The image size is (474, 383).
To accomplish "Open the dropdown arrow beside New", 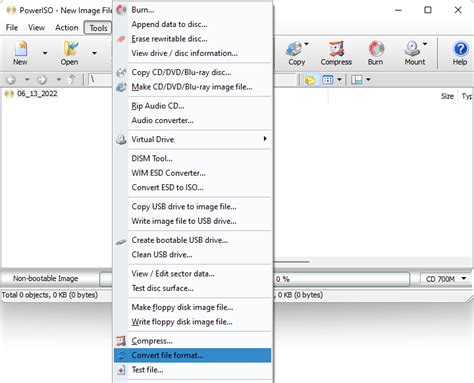I will click(45, 53).
